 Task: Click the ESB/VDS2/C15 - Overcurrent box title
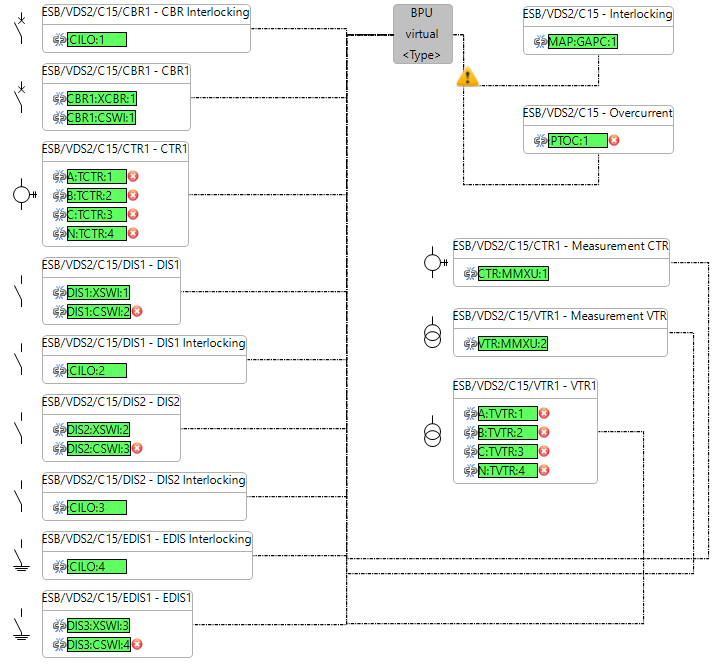click(x=598, y=114)
